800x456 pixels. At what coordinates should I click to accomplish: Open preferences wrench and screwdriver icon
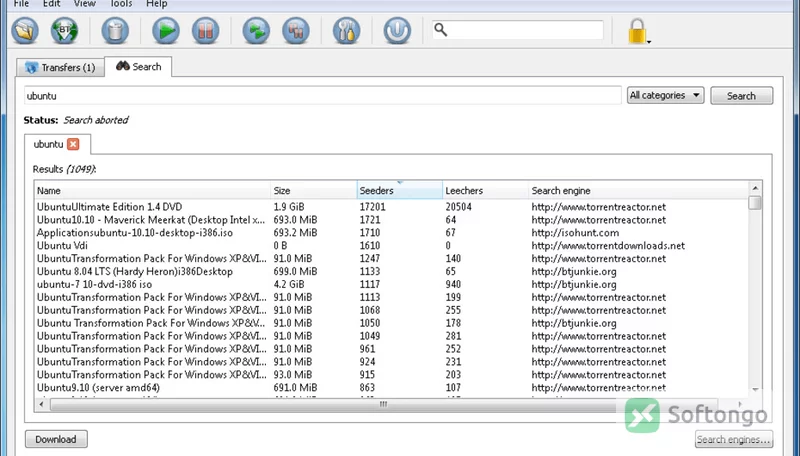coord(346,31)
